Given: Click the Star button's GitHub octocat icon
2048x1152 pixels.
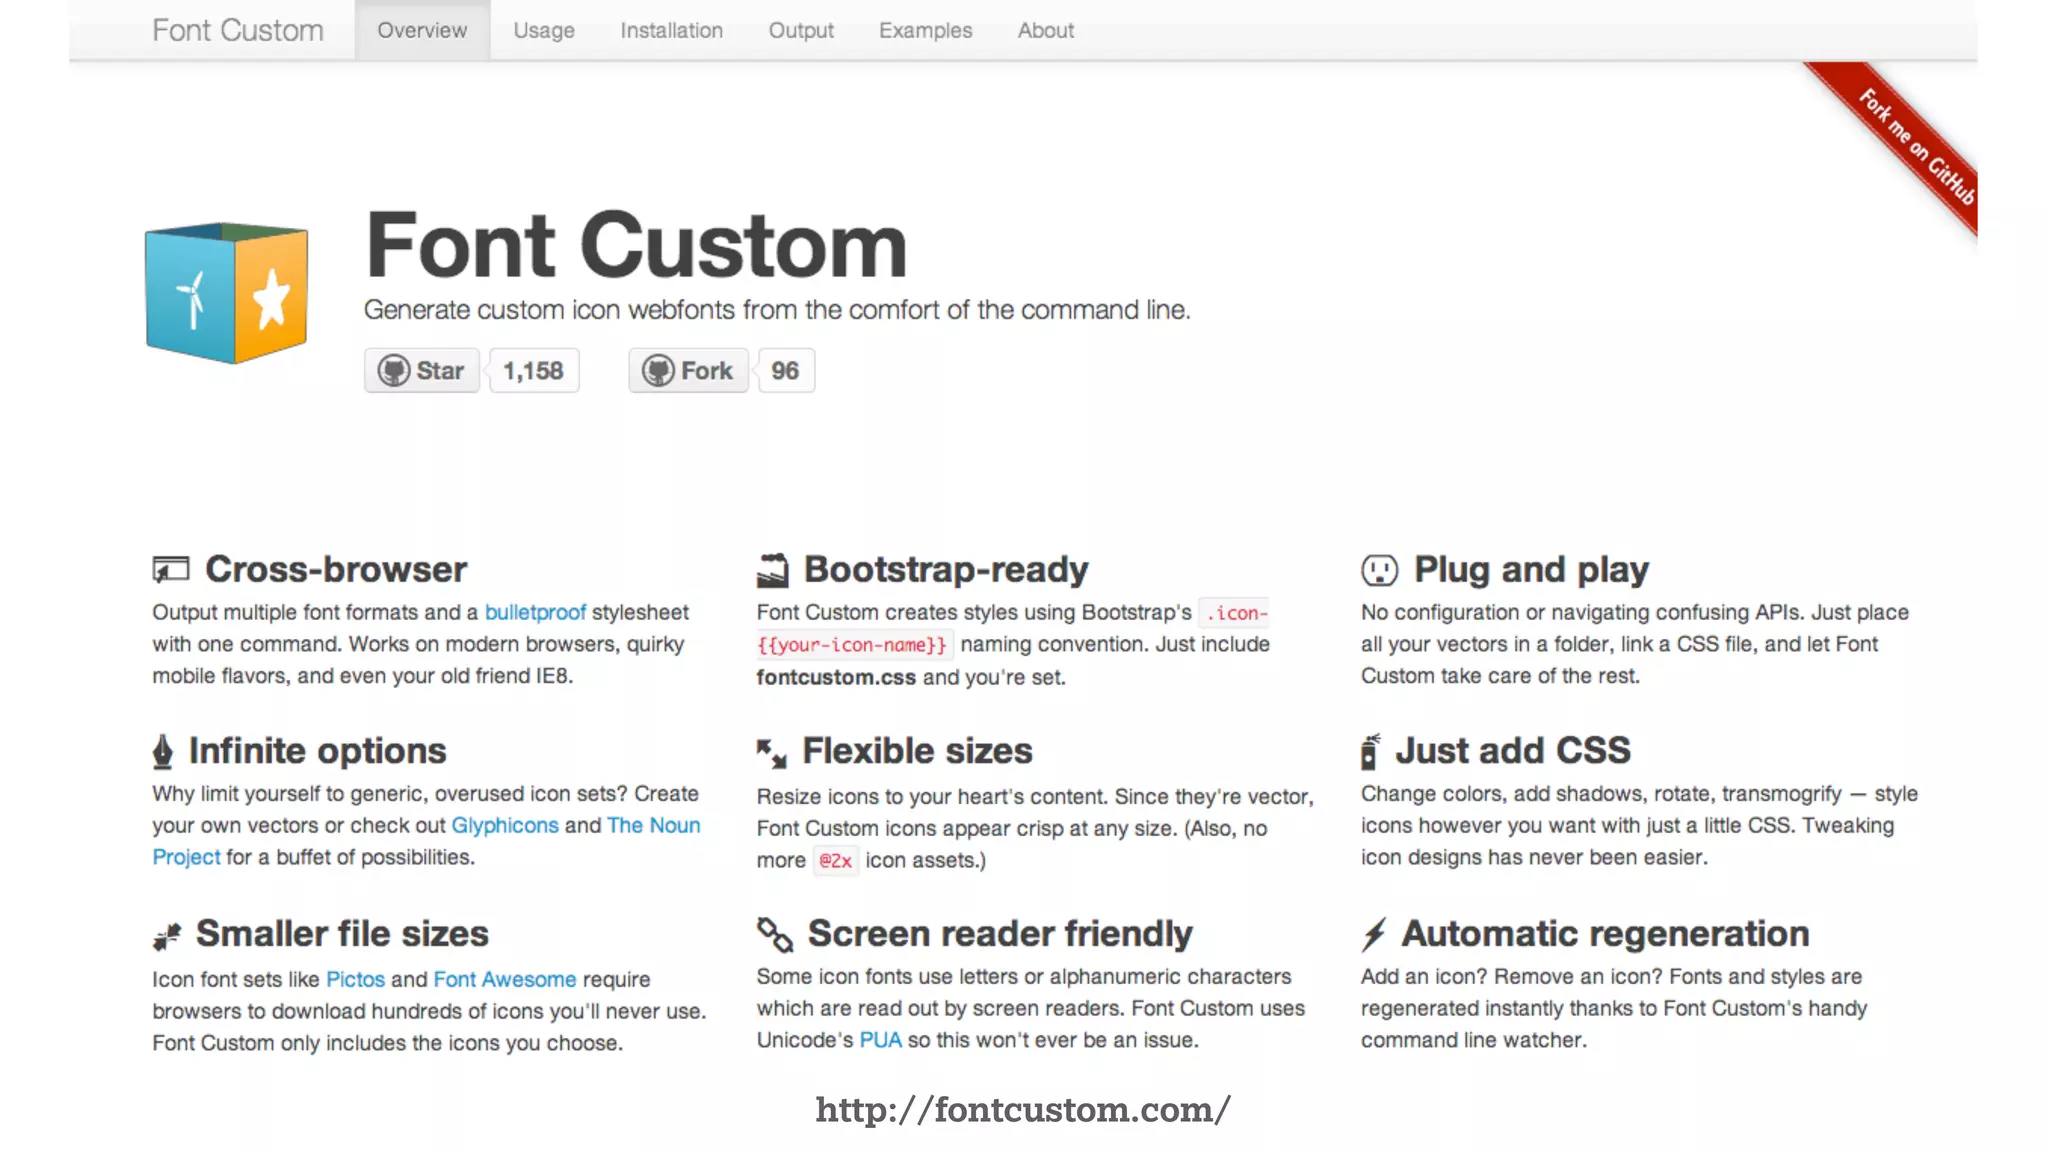Looking at the screenshot, I should click(394, 371).
